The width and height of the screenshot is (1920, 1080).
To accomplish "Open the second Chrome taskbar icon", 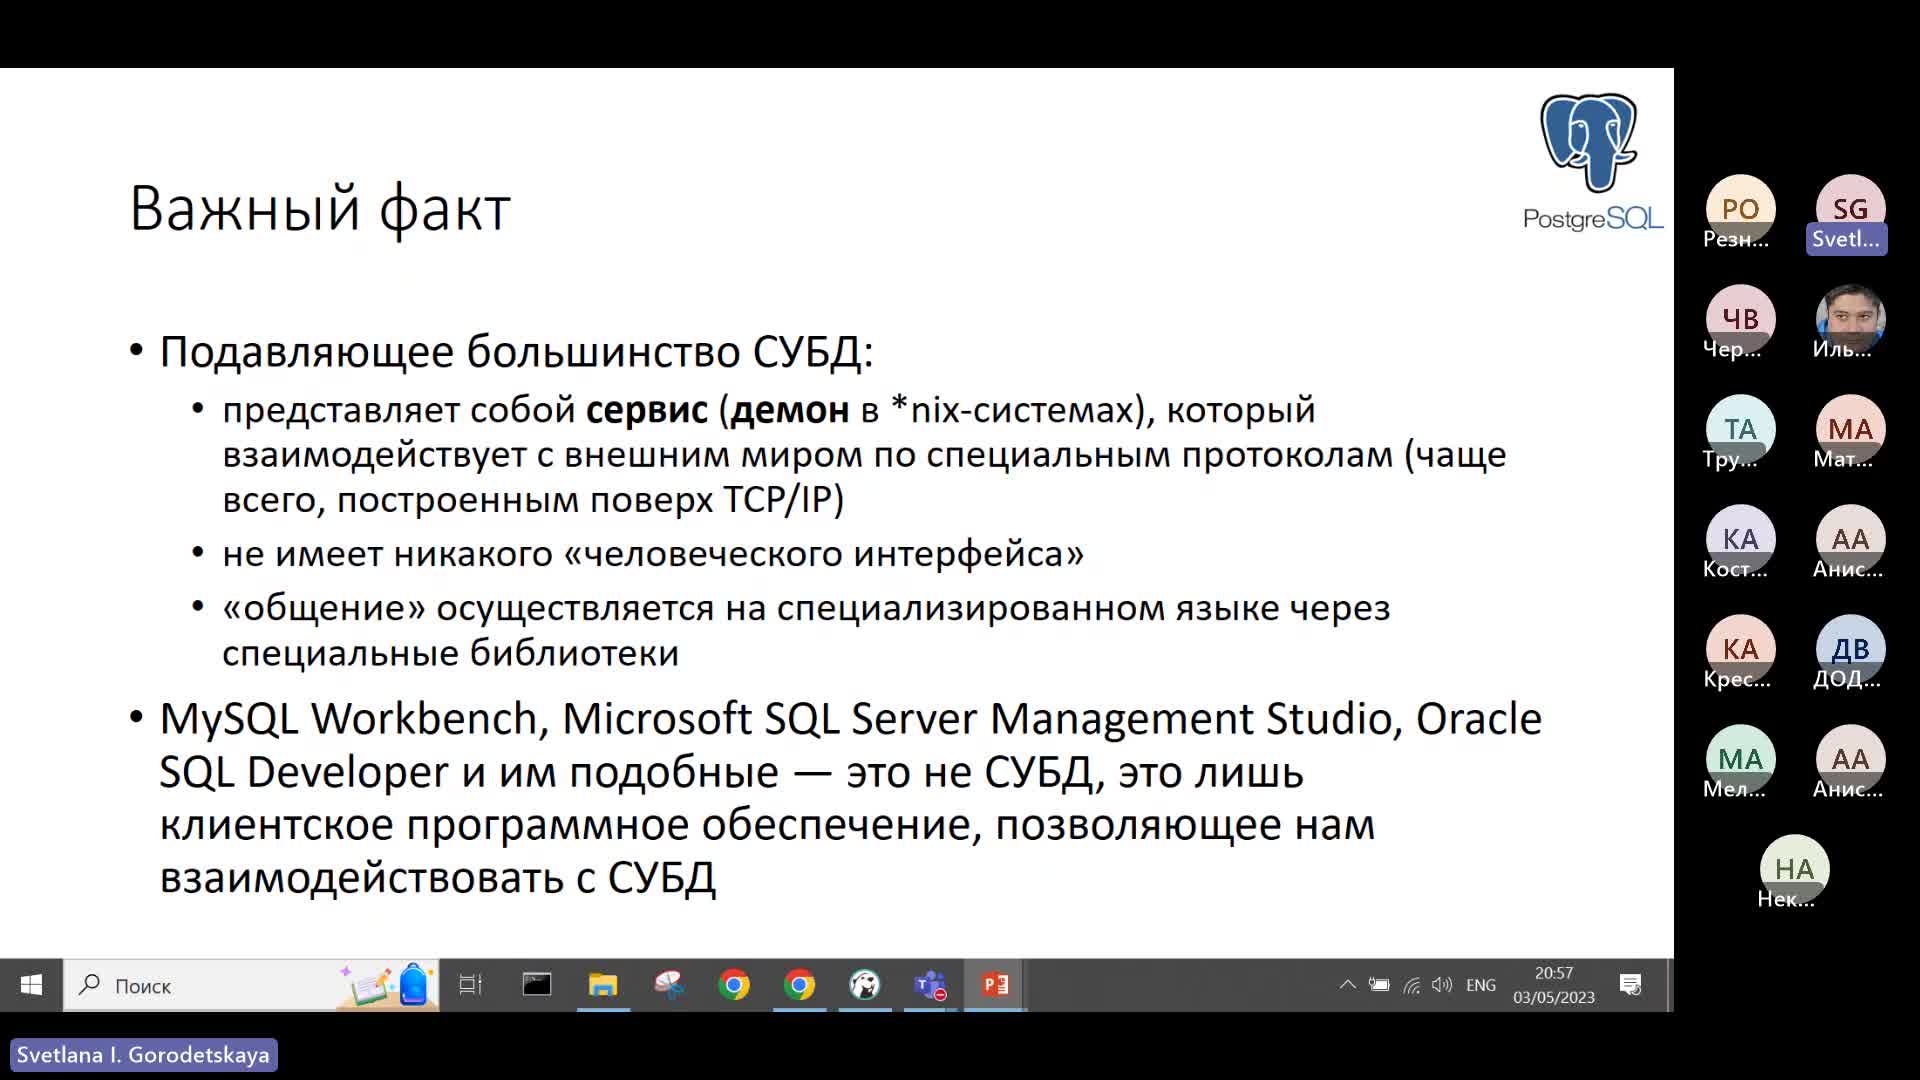I will 799,985.
